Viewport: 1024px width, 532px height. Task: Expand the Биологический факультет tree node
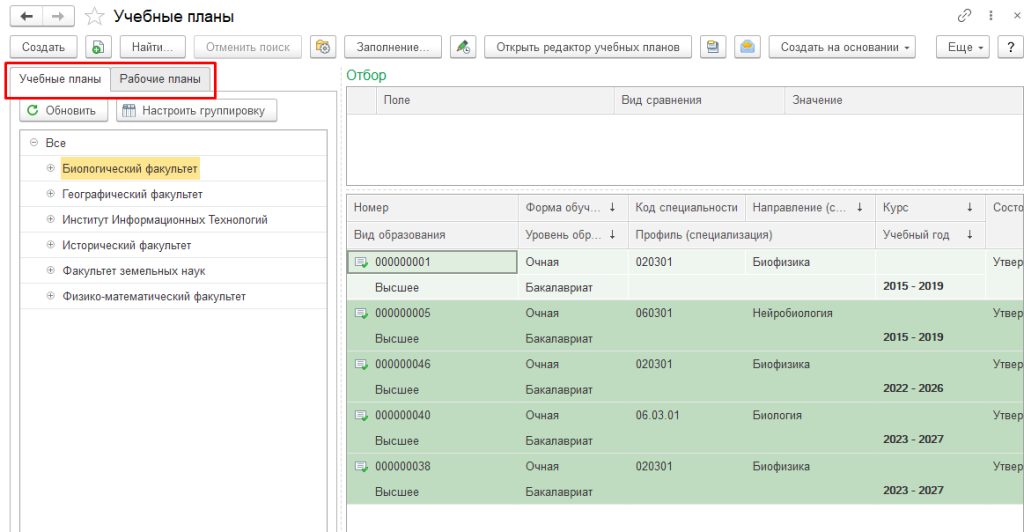pos(51,168)
